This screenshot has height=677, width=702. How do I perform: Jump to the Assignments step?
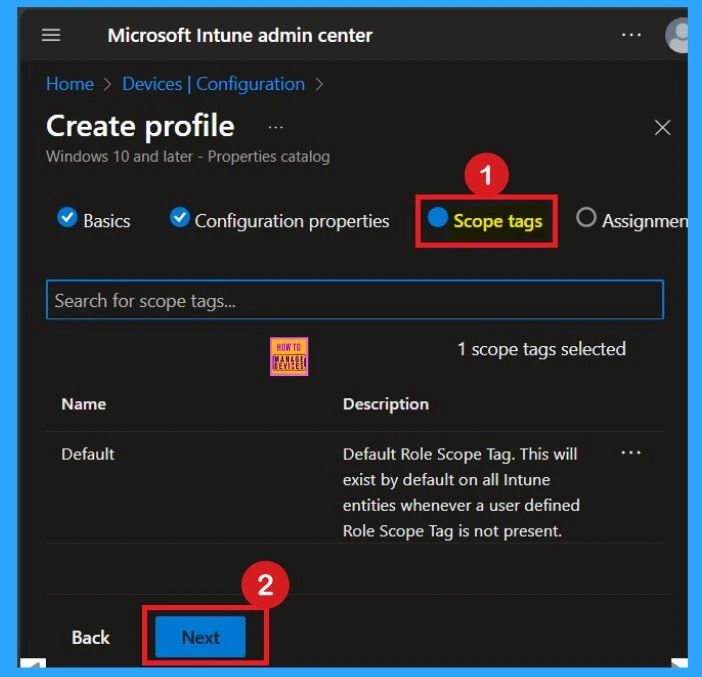pos(632,220)
